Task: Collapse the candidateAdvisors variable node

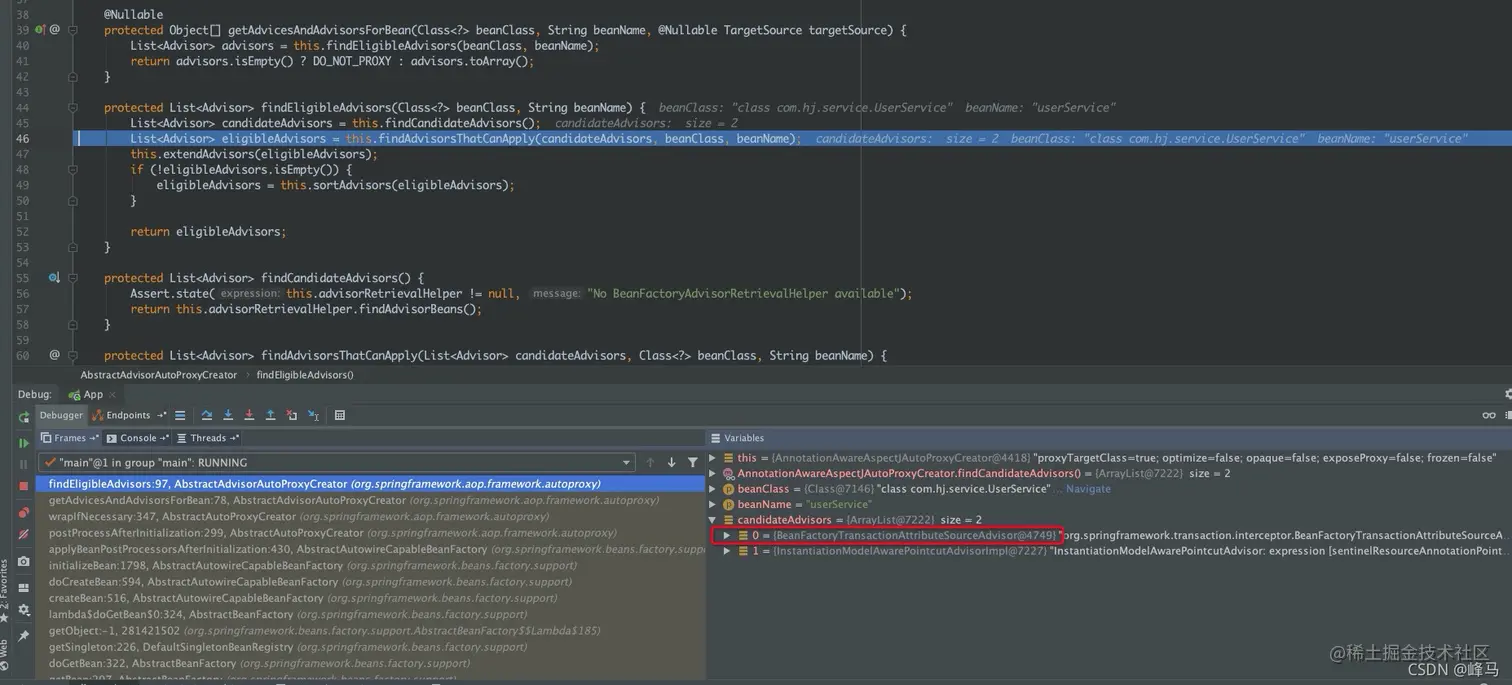Action: [713, 520]
